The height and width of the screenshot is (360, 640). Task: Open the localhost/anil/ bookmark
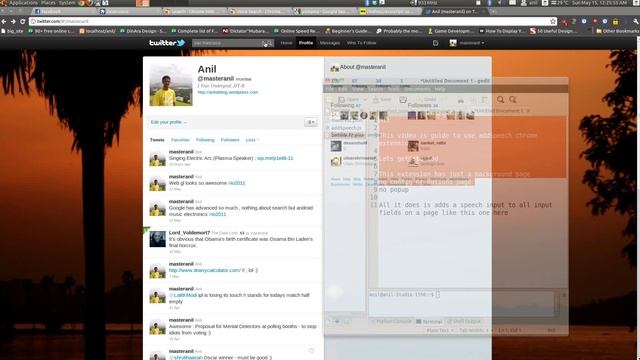[x=97, y=31]
